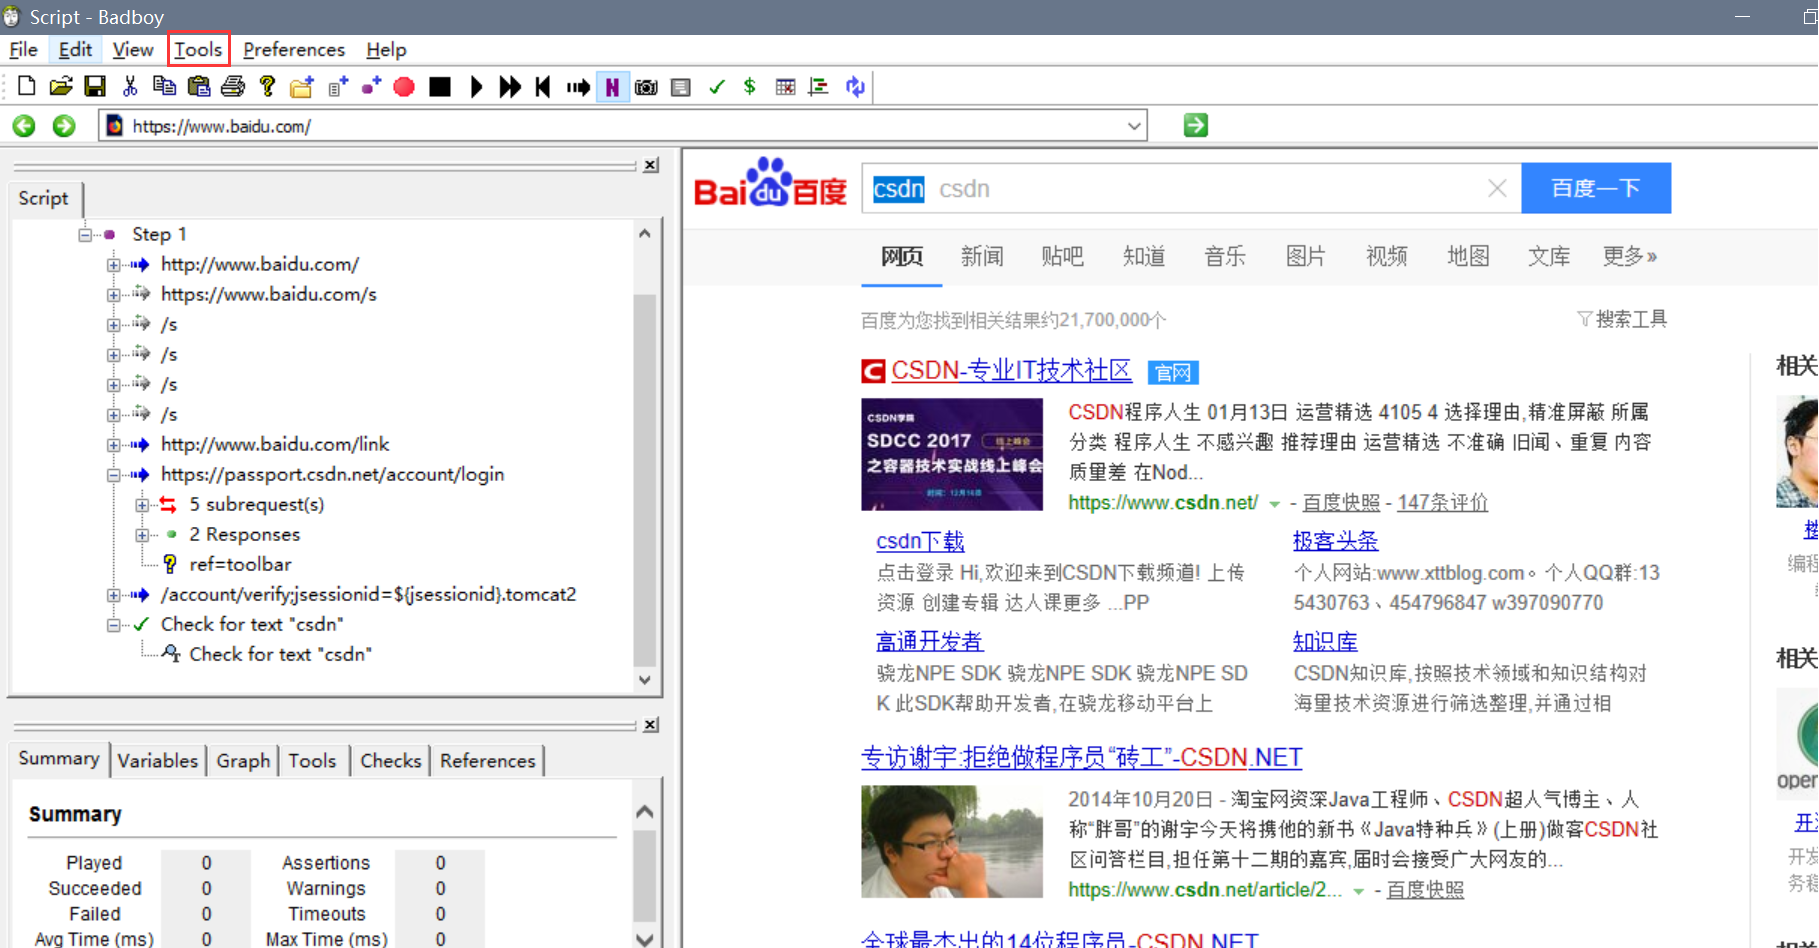Click the gray document icon after the camera
Image resolution: width=1819 pixels, height=948 pixels.
tap(681, 87)
